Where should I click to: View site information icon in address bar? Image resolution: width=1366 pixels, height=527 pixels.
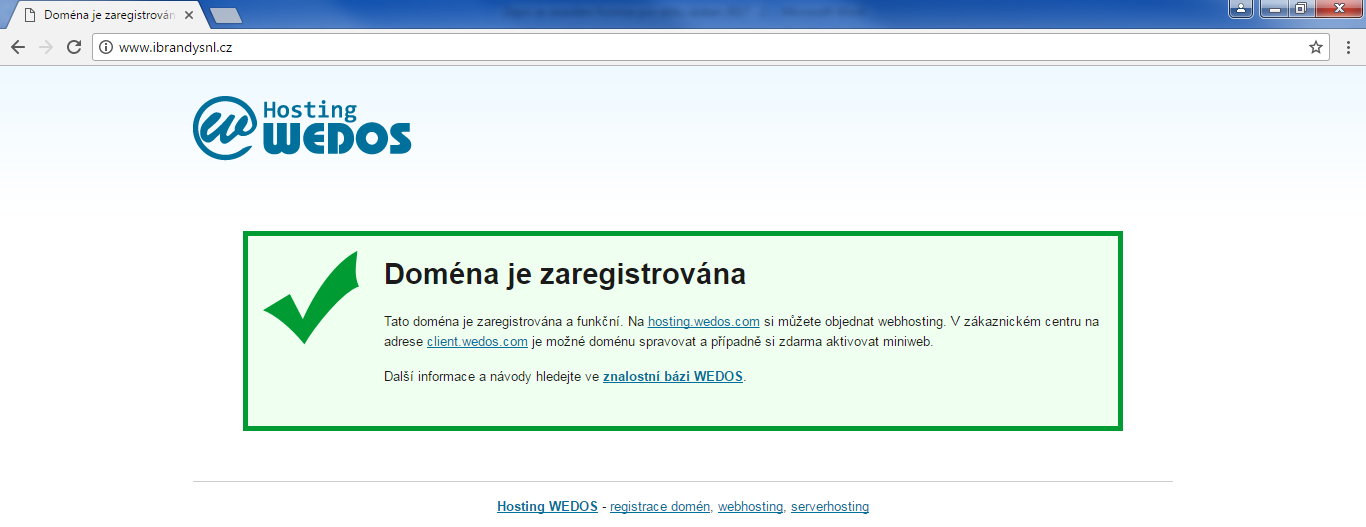pos(106,47)
